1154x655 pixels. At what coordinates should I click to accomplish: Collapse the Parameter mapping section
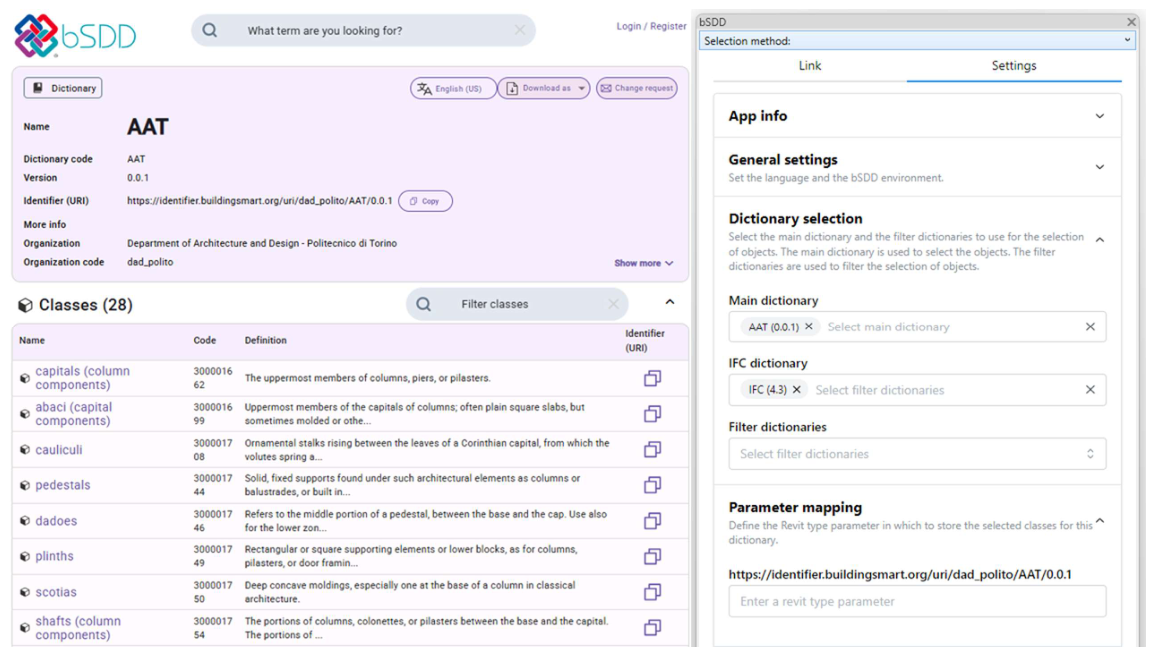coord(1100,521)
